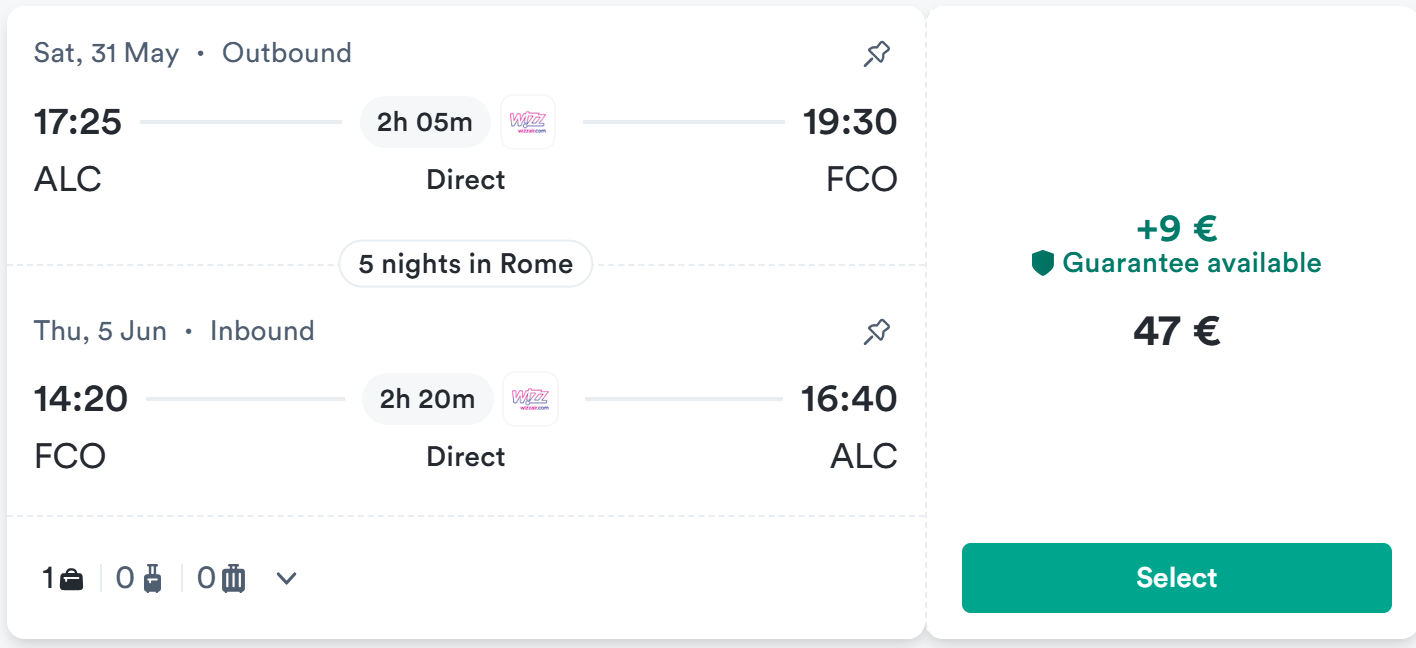This screenshot has width=1416, height=648.
Task: Click the Thu, 5 Jun Inbound header
Action: [x=174, y=331]
